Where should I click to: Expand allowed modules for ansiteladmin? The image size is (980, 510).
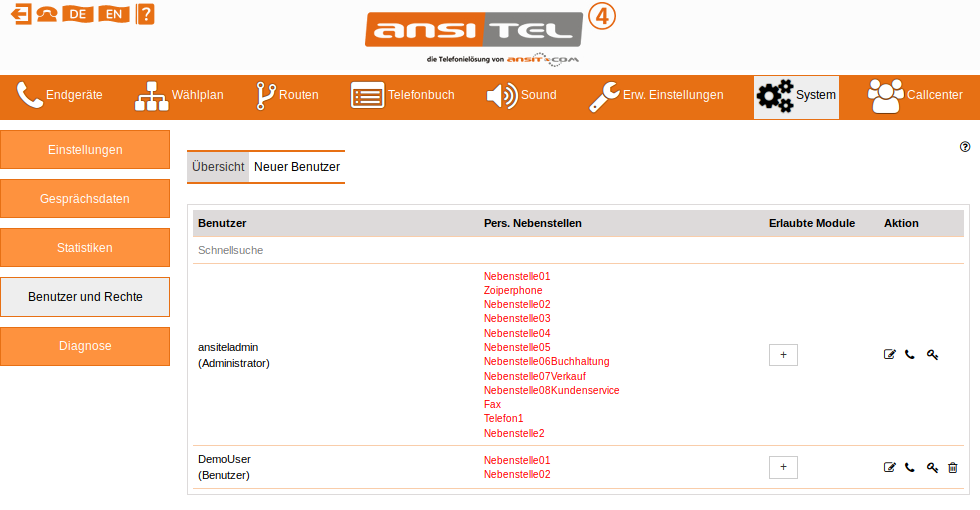tap(783, 354)
